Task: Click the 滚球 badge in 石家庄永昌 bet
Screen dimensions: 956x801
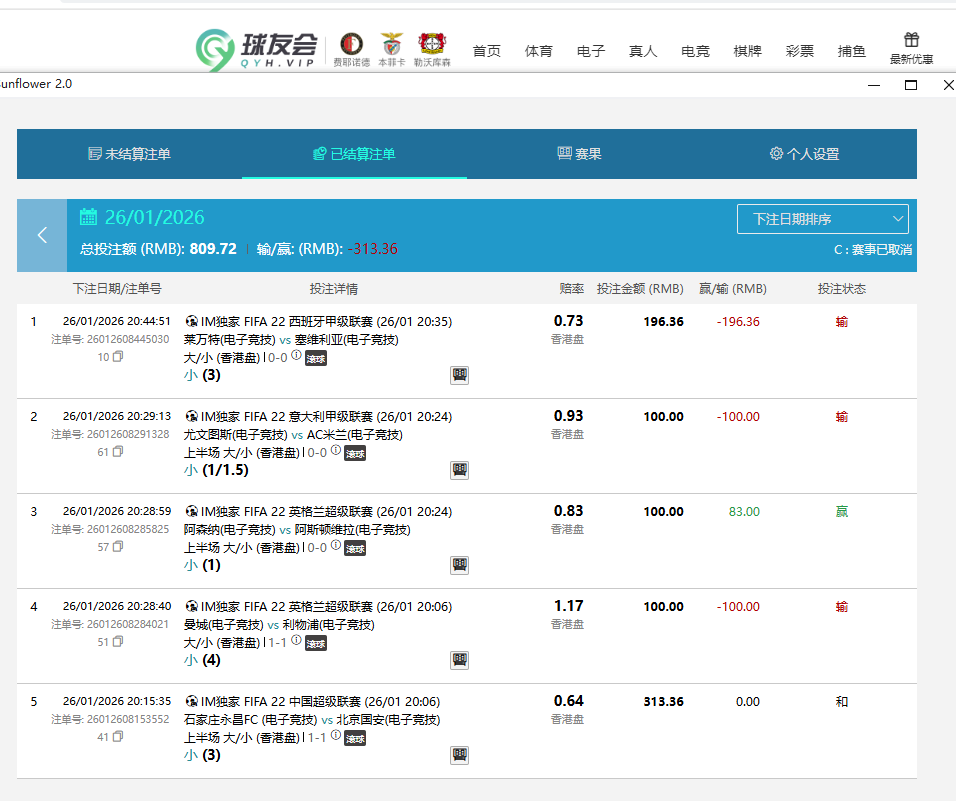Action: 355,738
